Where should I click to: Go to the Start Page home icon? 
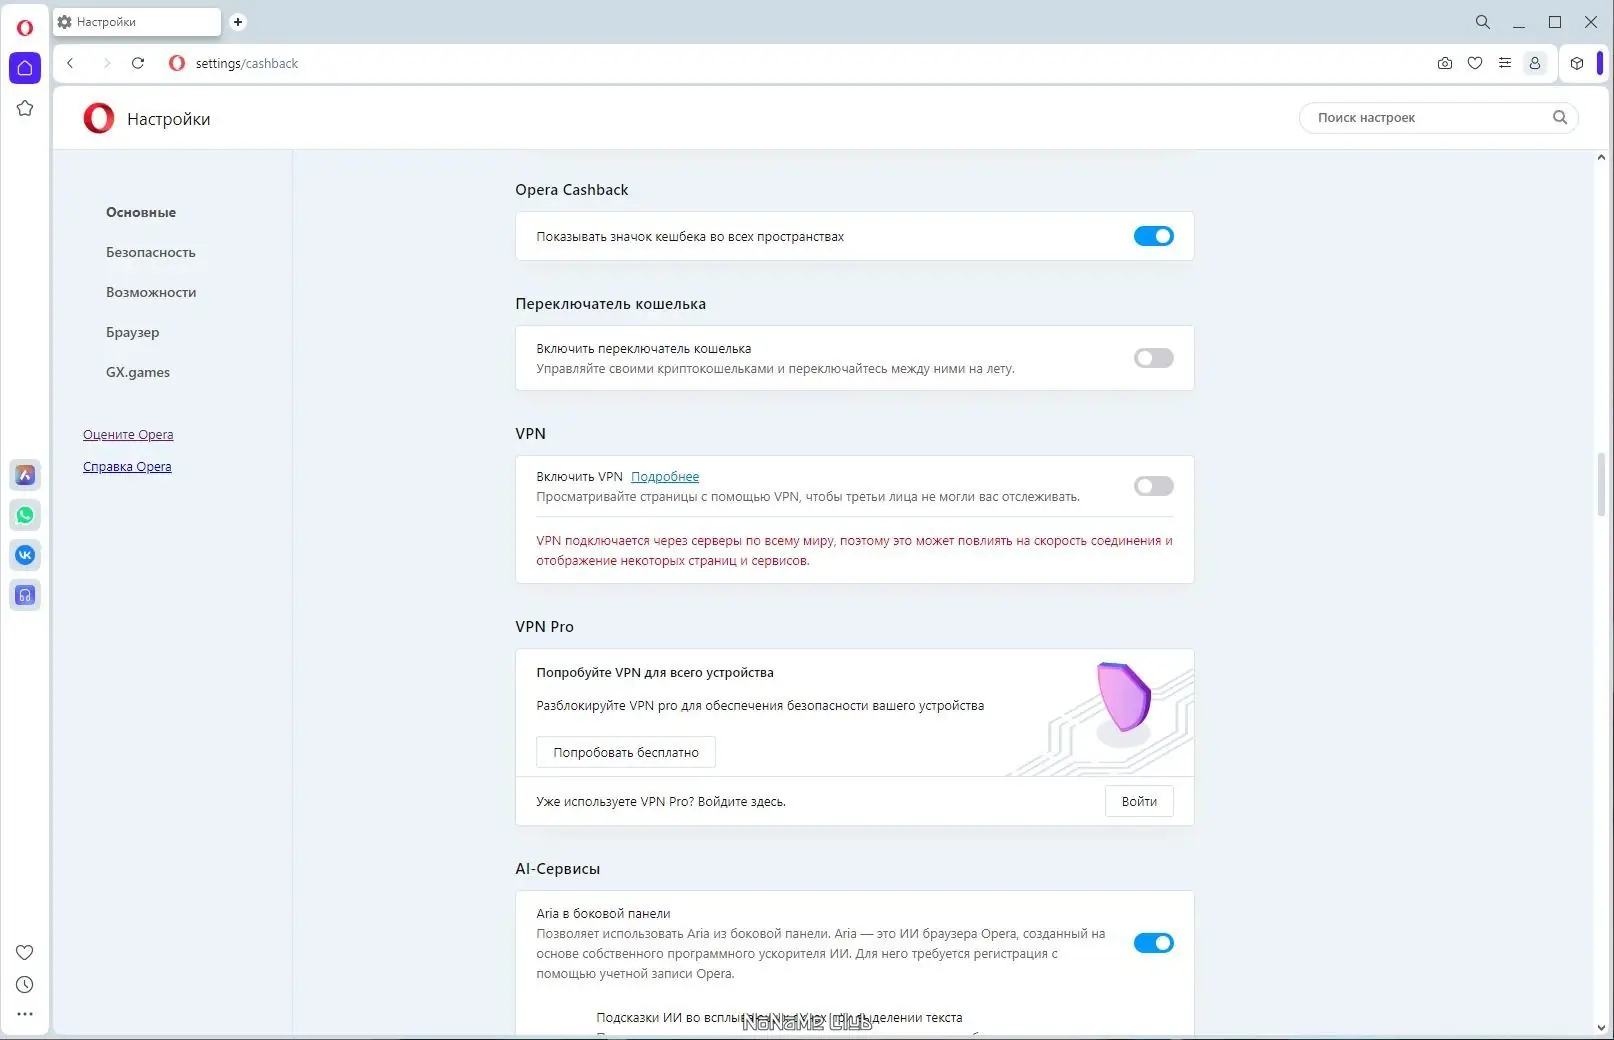click(25, 68)
